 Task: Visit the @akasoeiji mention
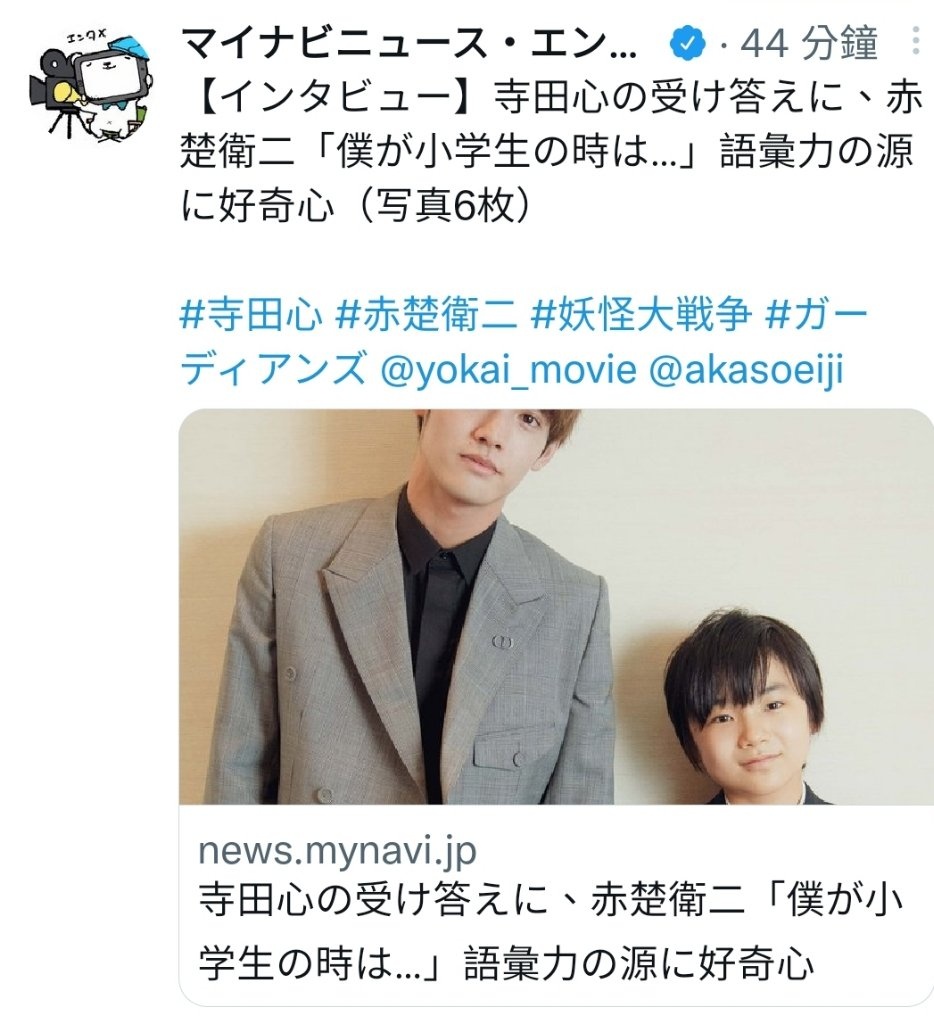(747, 369)
